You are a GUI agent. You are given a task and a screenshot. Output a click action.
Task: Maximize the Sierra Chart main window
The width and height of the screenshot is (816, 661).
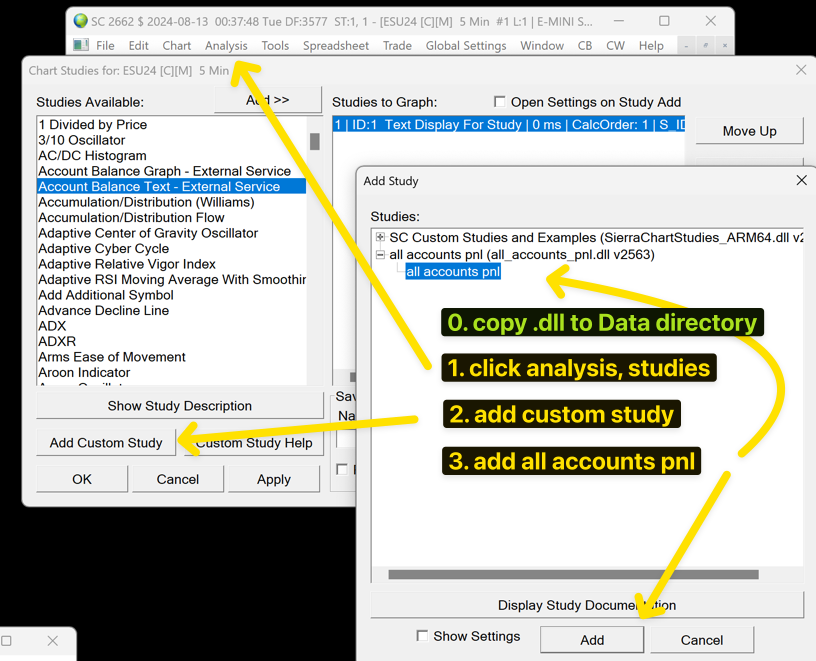(664, 21)
